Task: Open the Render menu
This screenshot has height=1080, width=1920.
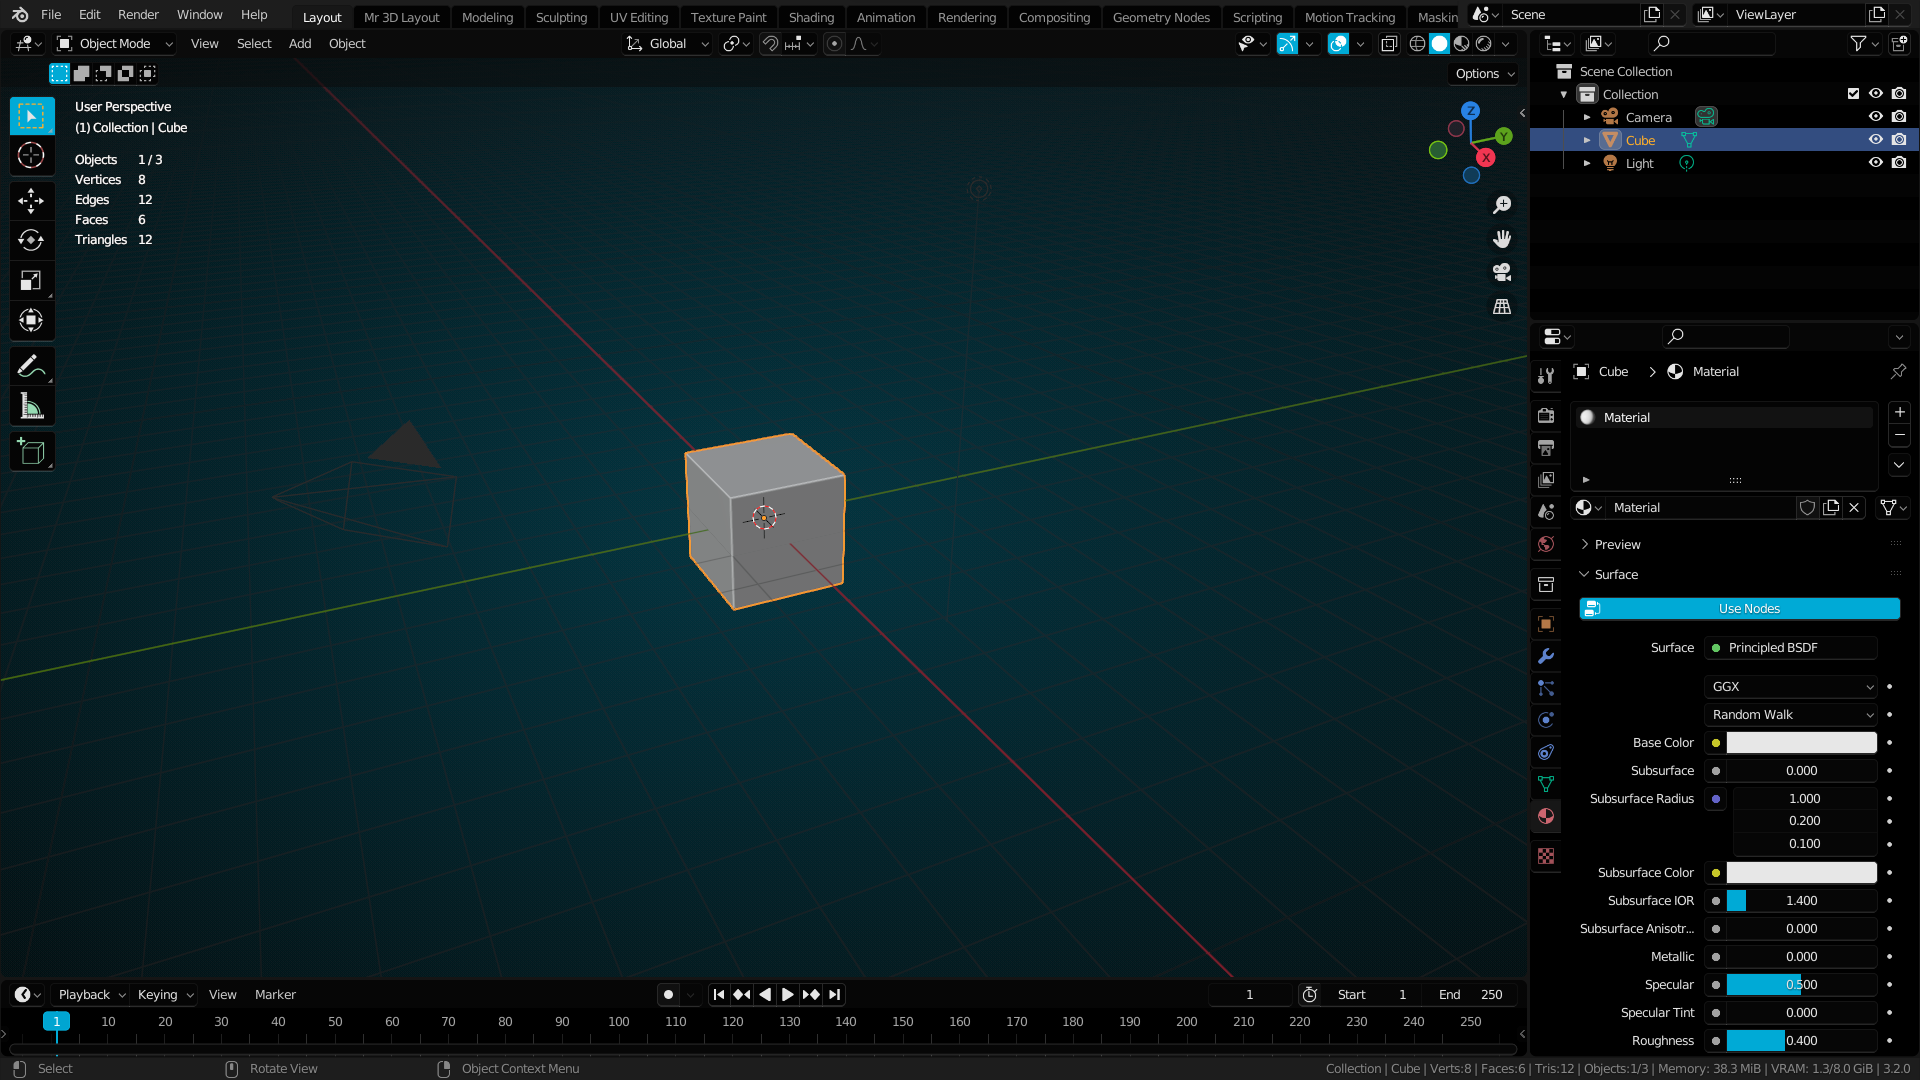Action: [x=138, y=14]
